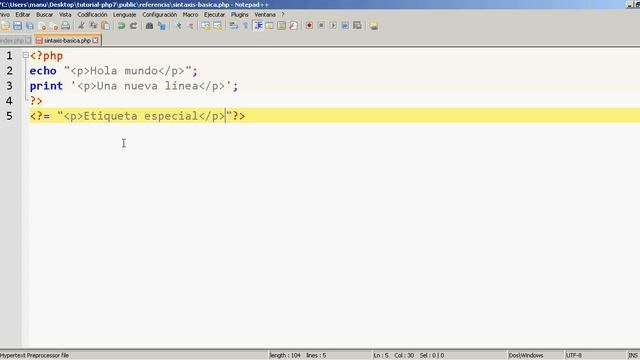This screenshot has width=640, height=360.
Task: Open the Ejecutar menu
Action: tap(214, 14)
